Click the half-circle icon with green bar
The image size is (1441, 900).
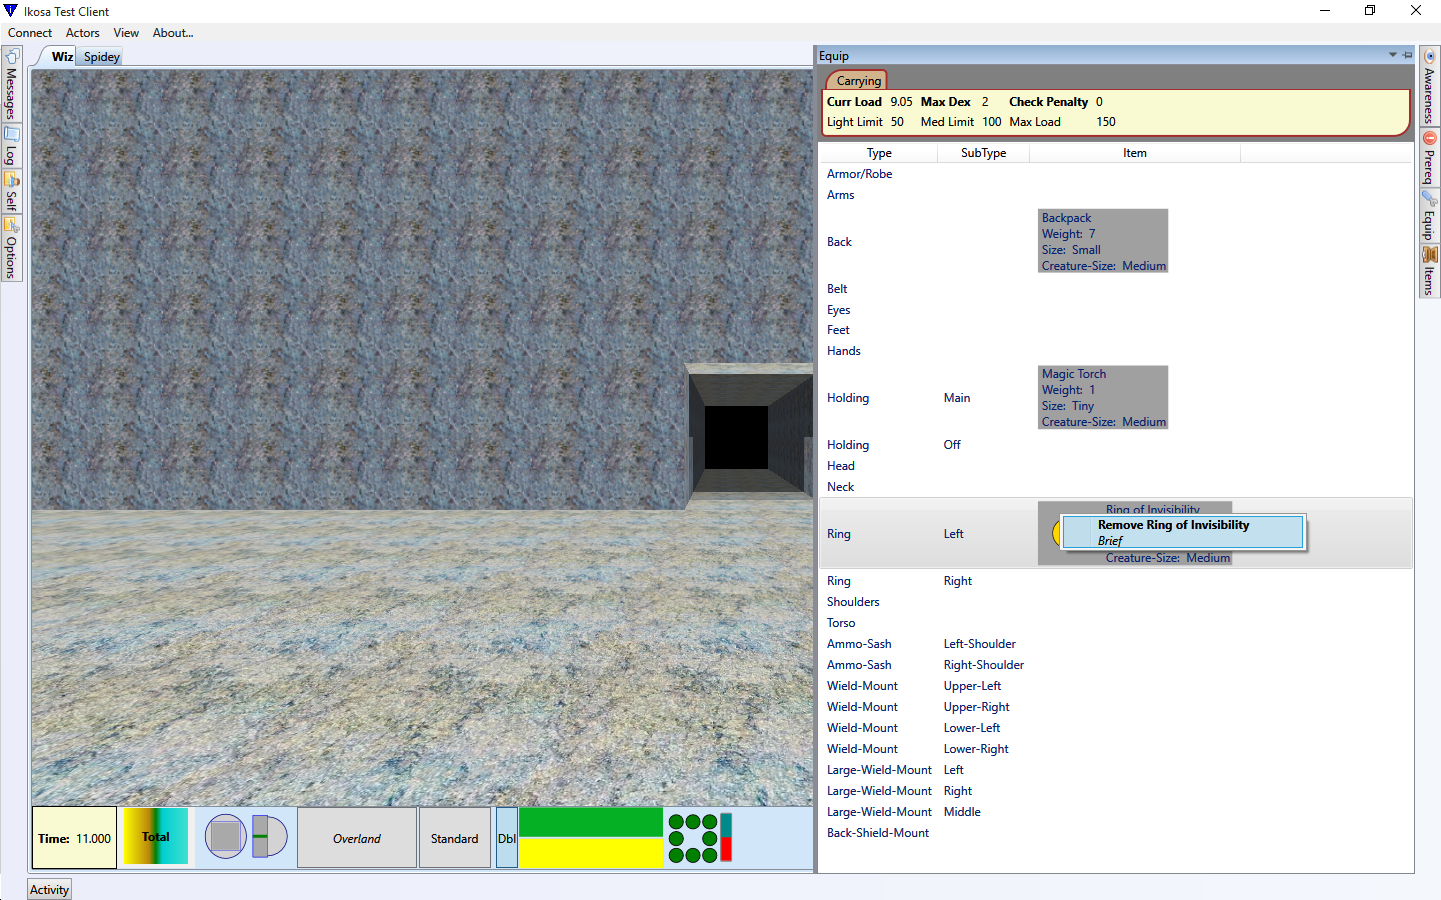tap(269, 836)
